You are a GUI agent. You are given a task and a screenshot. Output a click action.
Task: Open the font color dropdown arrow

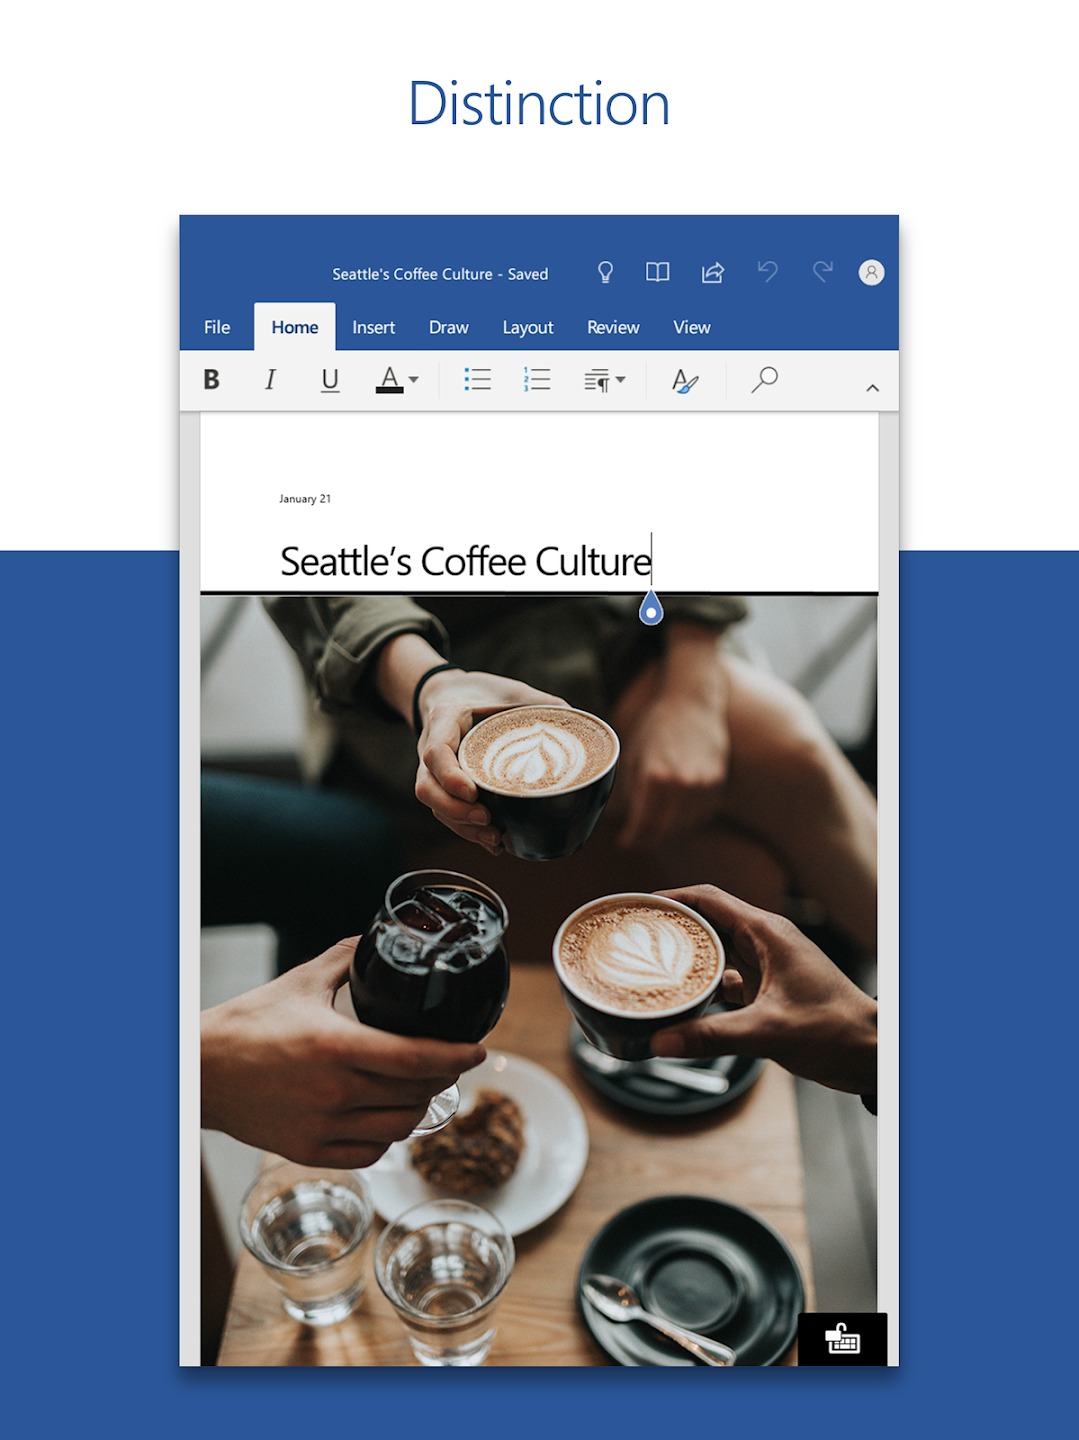coord(414,380)
